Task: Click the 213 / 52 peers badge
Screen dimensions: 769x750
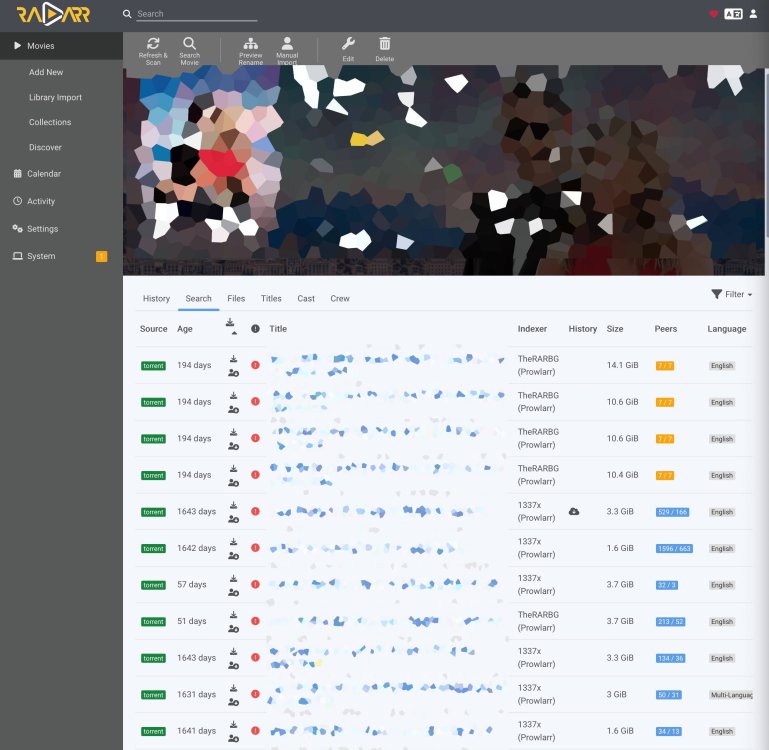Action: (670, 621)
